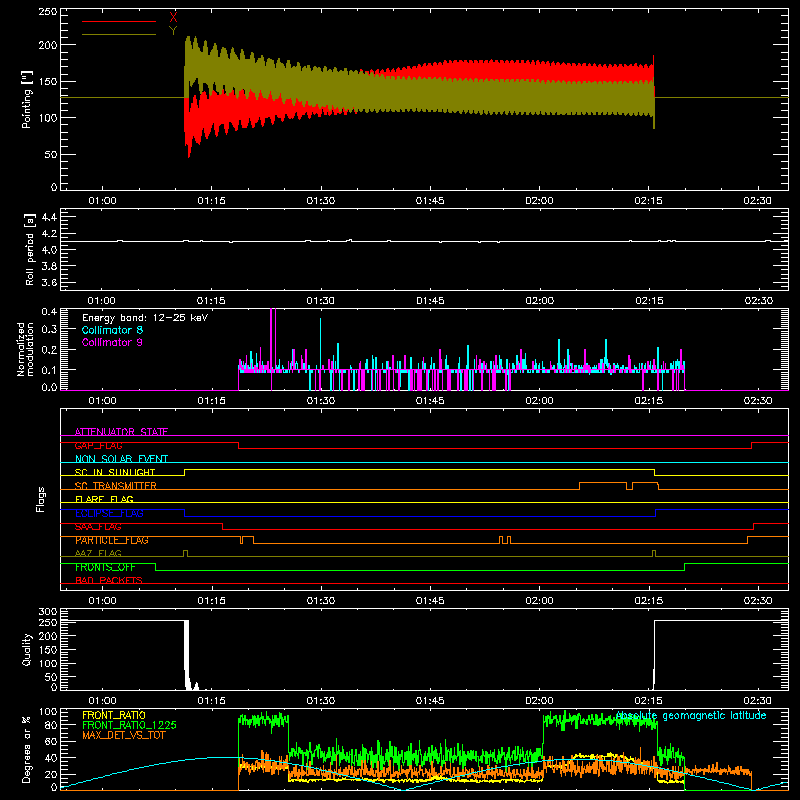Click the 300 value on the Quality axis
Viewport: 800px width, 800px height.
click(x=47, y=612)
